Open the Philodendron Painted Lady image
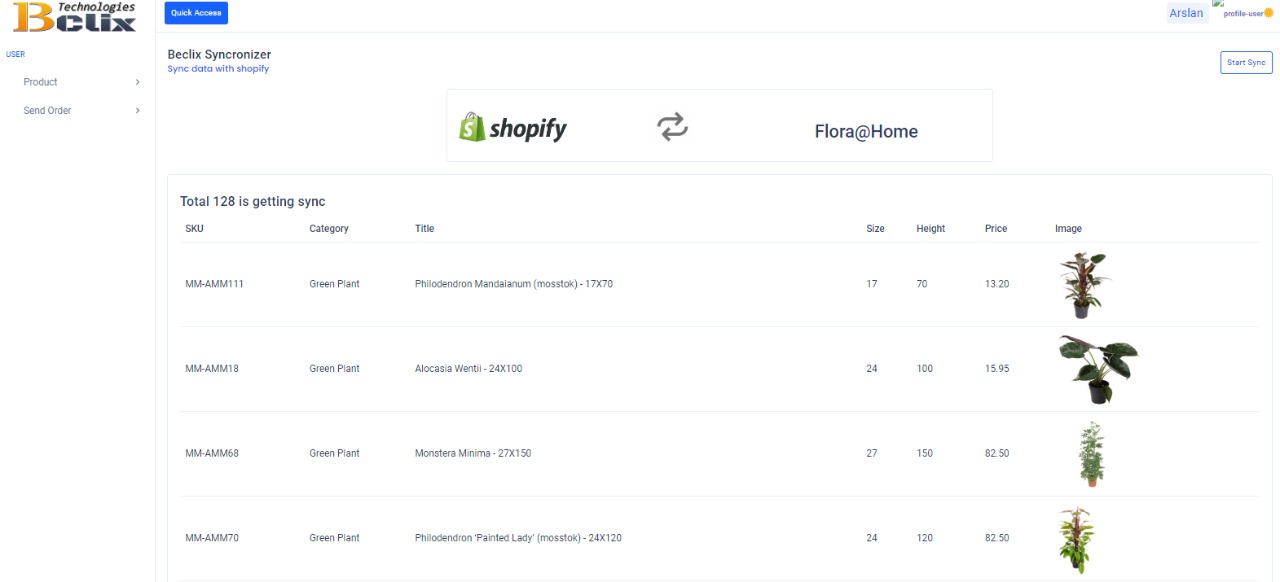The image size is (1280, 582). point(1077,539)
